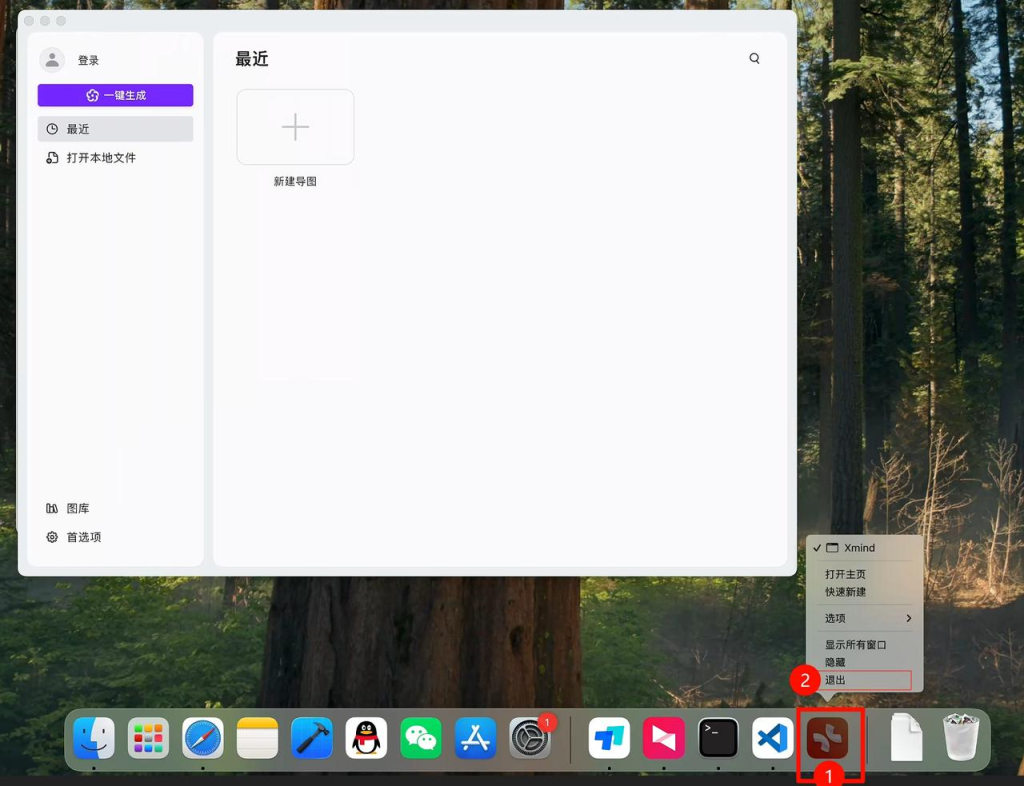Viewport: 1024px width, 786px height.
Task: Click the books icon beside 图库
Action: (52, 509)
